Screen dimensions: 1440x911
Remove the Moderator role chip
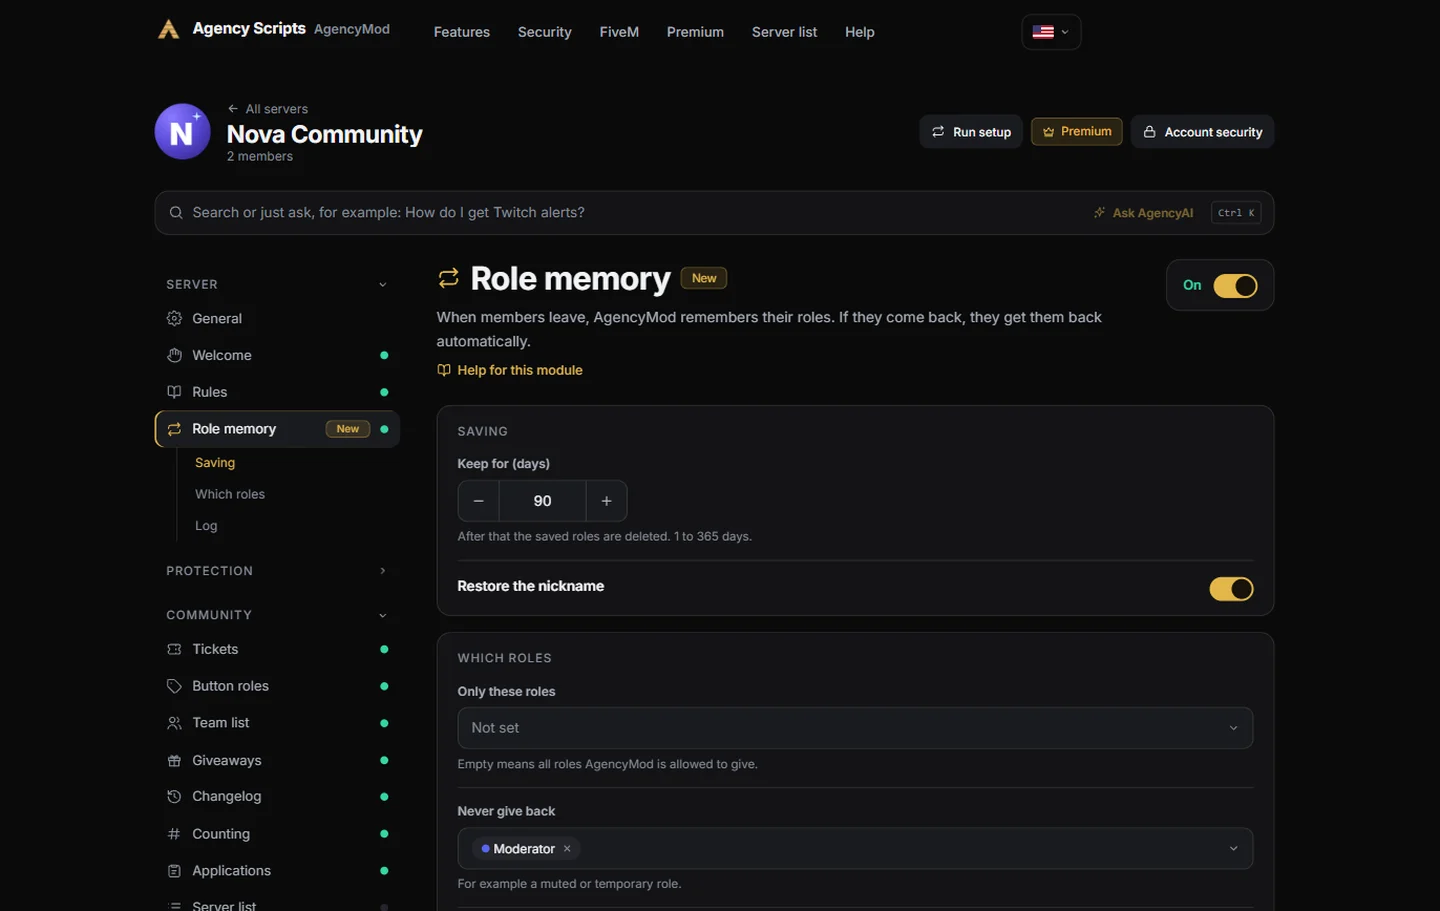tap(567, 849)
